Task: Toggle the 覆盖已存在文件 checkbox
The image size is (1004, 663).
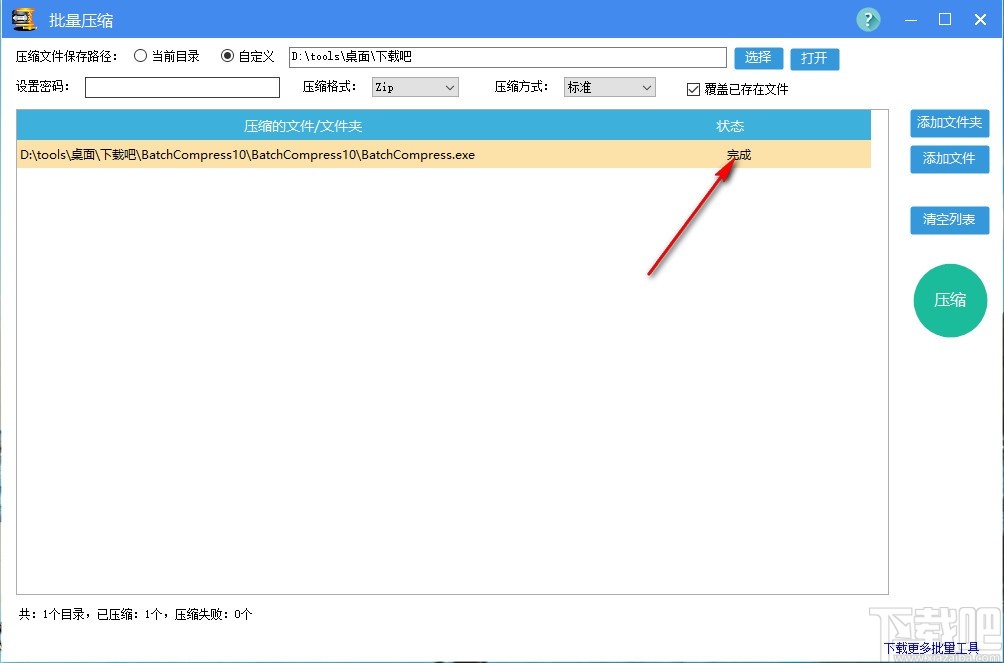Action: 693,89
